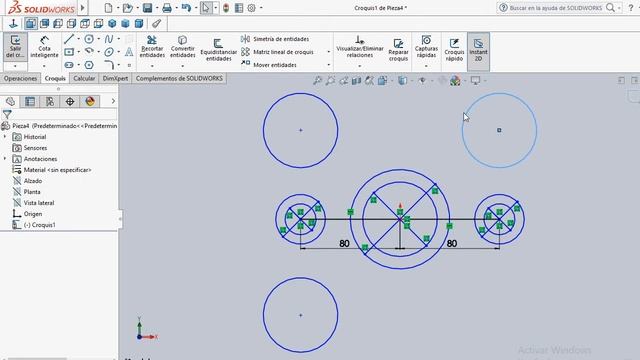Click Reparar croquis
The width and height of the screenshot is (640, 360).
pyautogui.click(x=398, y=50)
